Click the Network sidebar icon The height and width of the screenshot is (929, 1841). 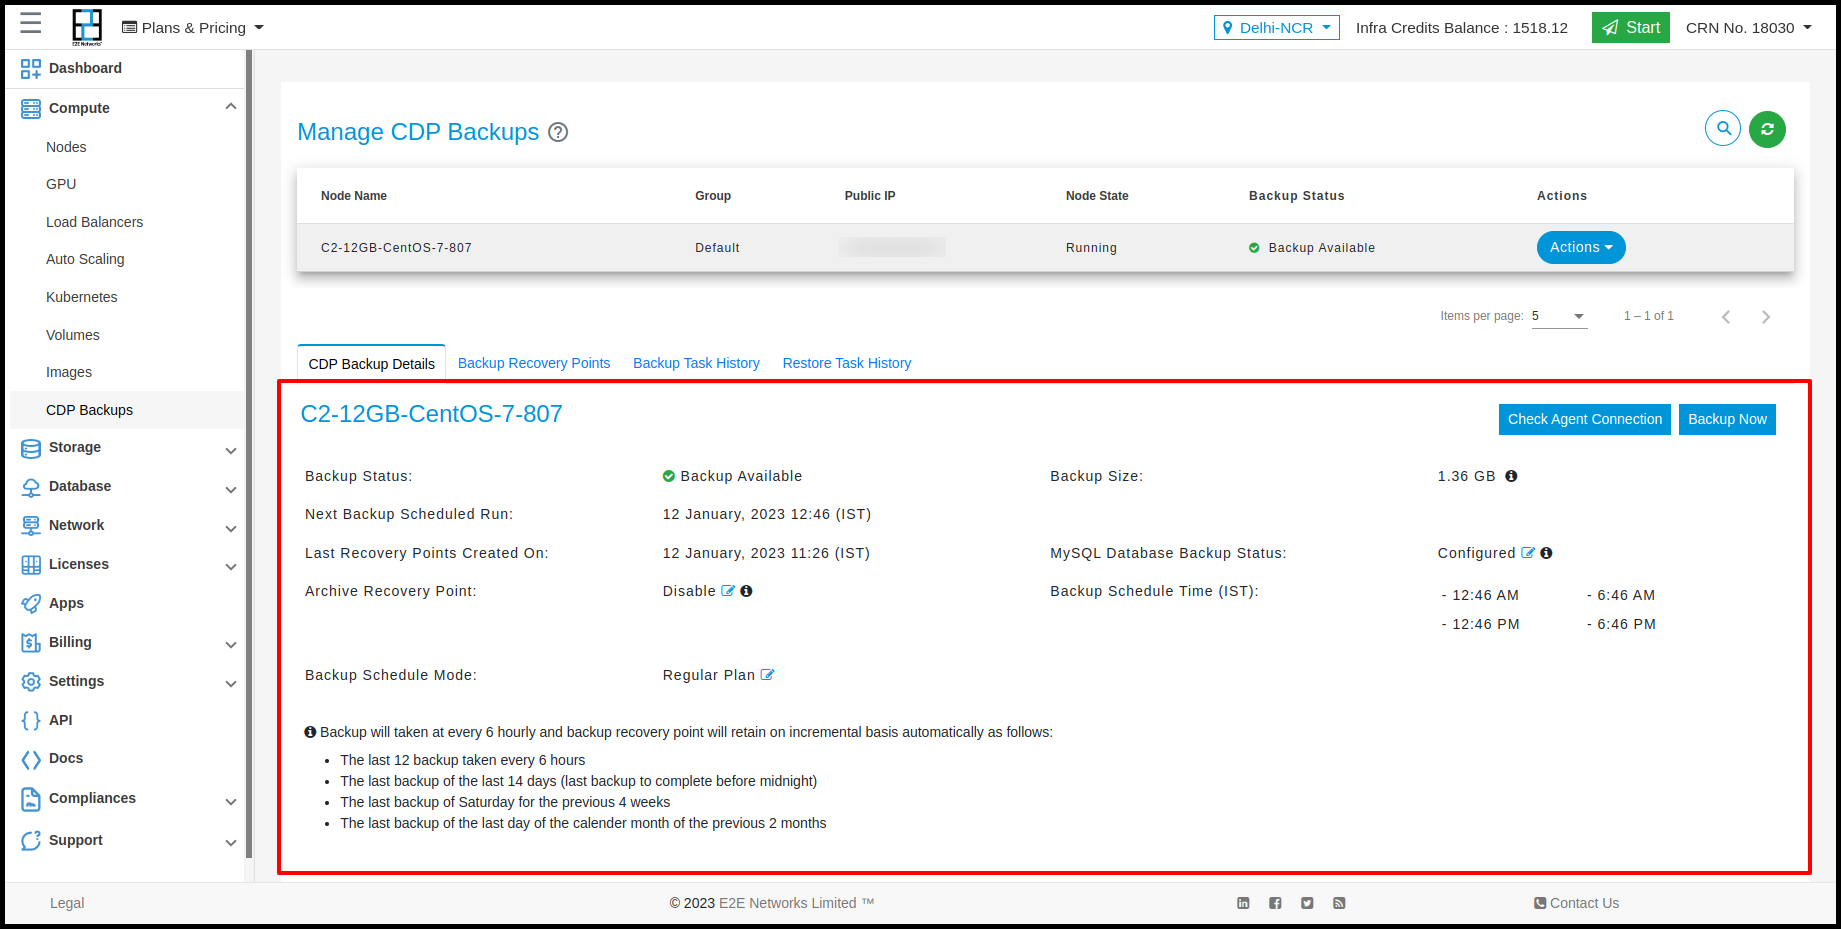31,525
